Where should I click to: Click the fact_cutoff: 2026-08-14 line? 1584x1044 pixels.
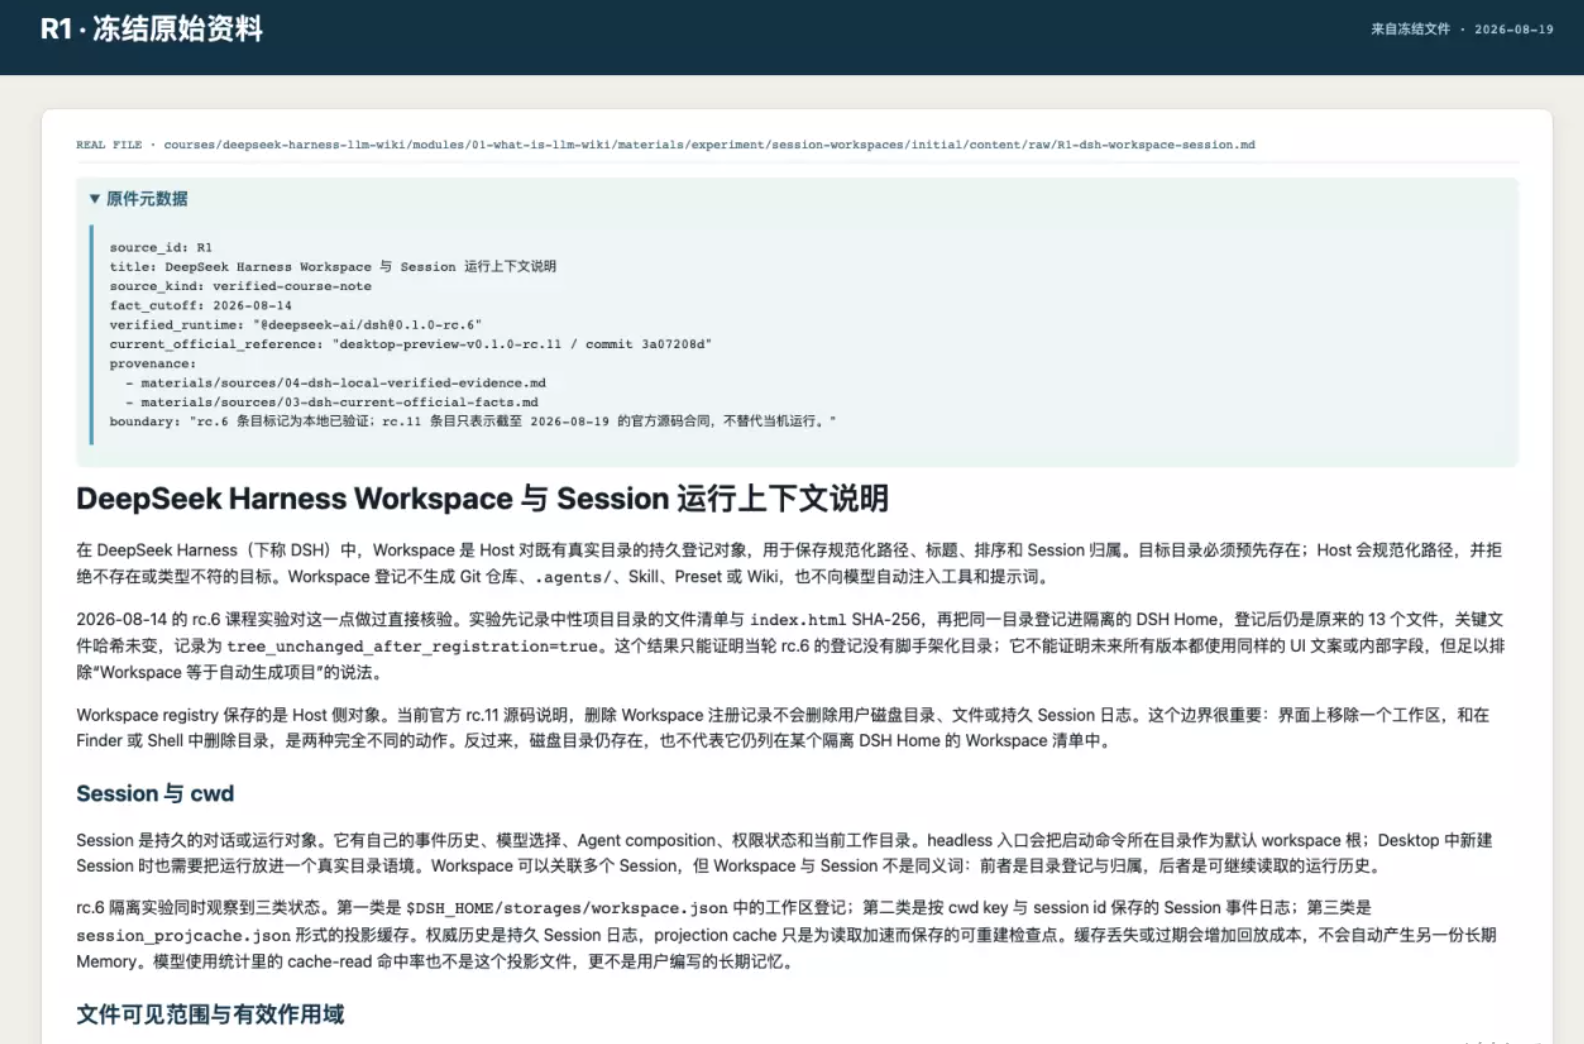coord(201,305)
